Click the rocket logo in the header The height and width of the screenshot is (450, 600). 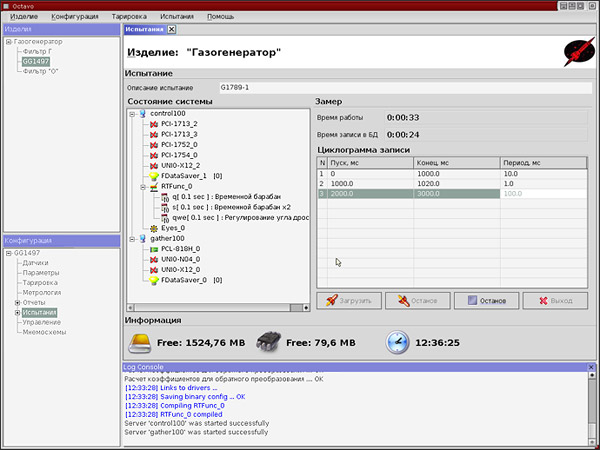pyautogui.click(x=579, y=52)
